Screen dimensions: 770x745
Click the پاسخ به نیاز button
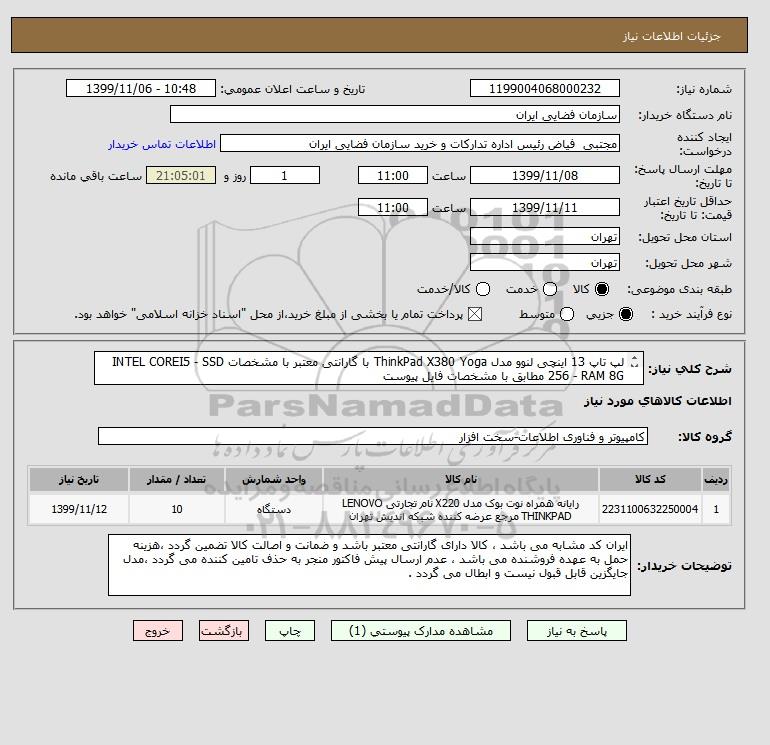tap(577, 631)
